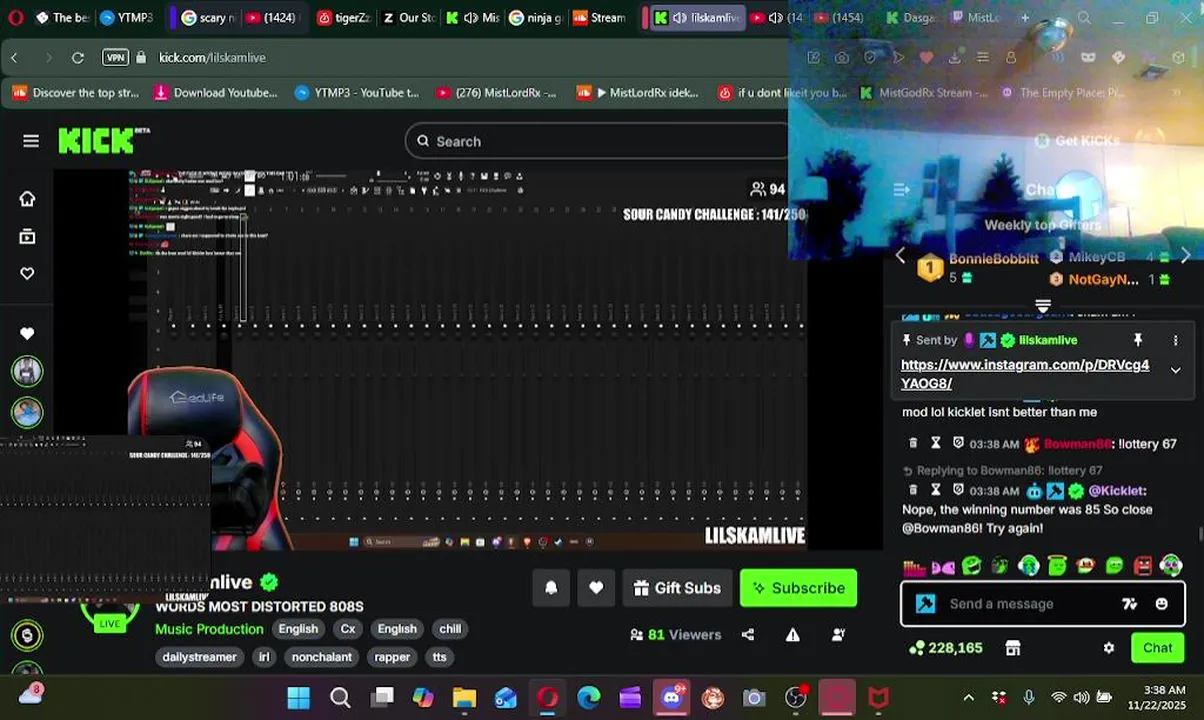Open the emoji picker in chat input
Screen dimensions: 1204x720
pyautogui.click(x=1162, y=604)
